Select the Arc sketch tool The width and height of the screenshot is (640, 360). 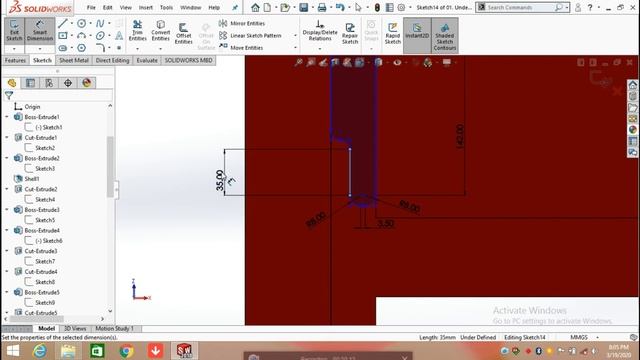click(82, 36)
